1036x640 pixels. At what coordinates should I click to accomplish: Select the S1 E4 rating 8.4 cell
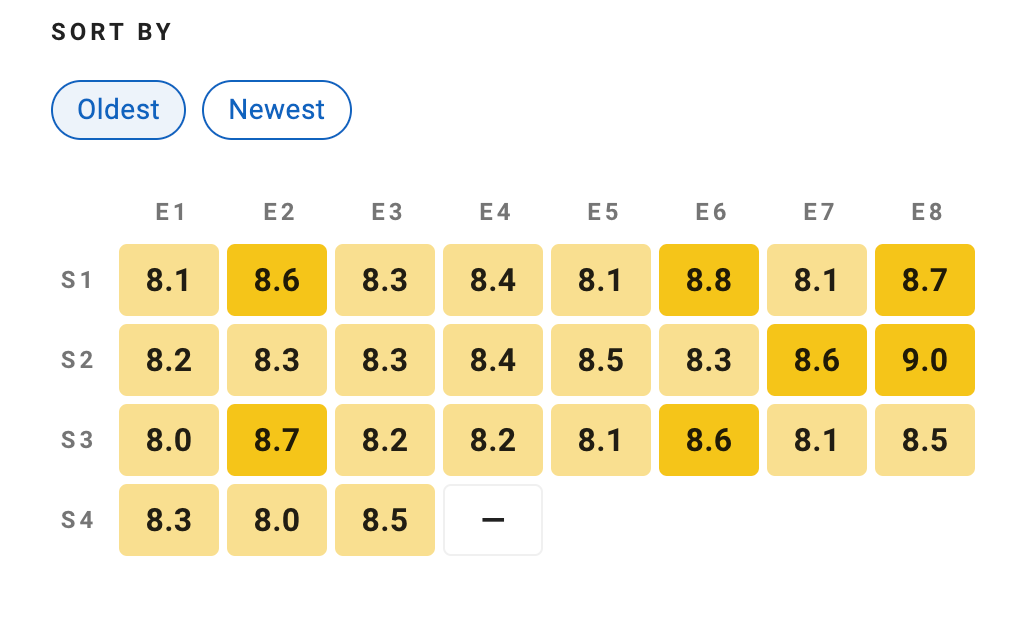pos(493,280)
